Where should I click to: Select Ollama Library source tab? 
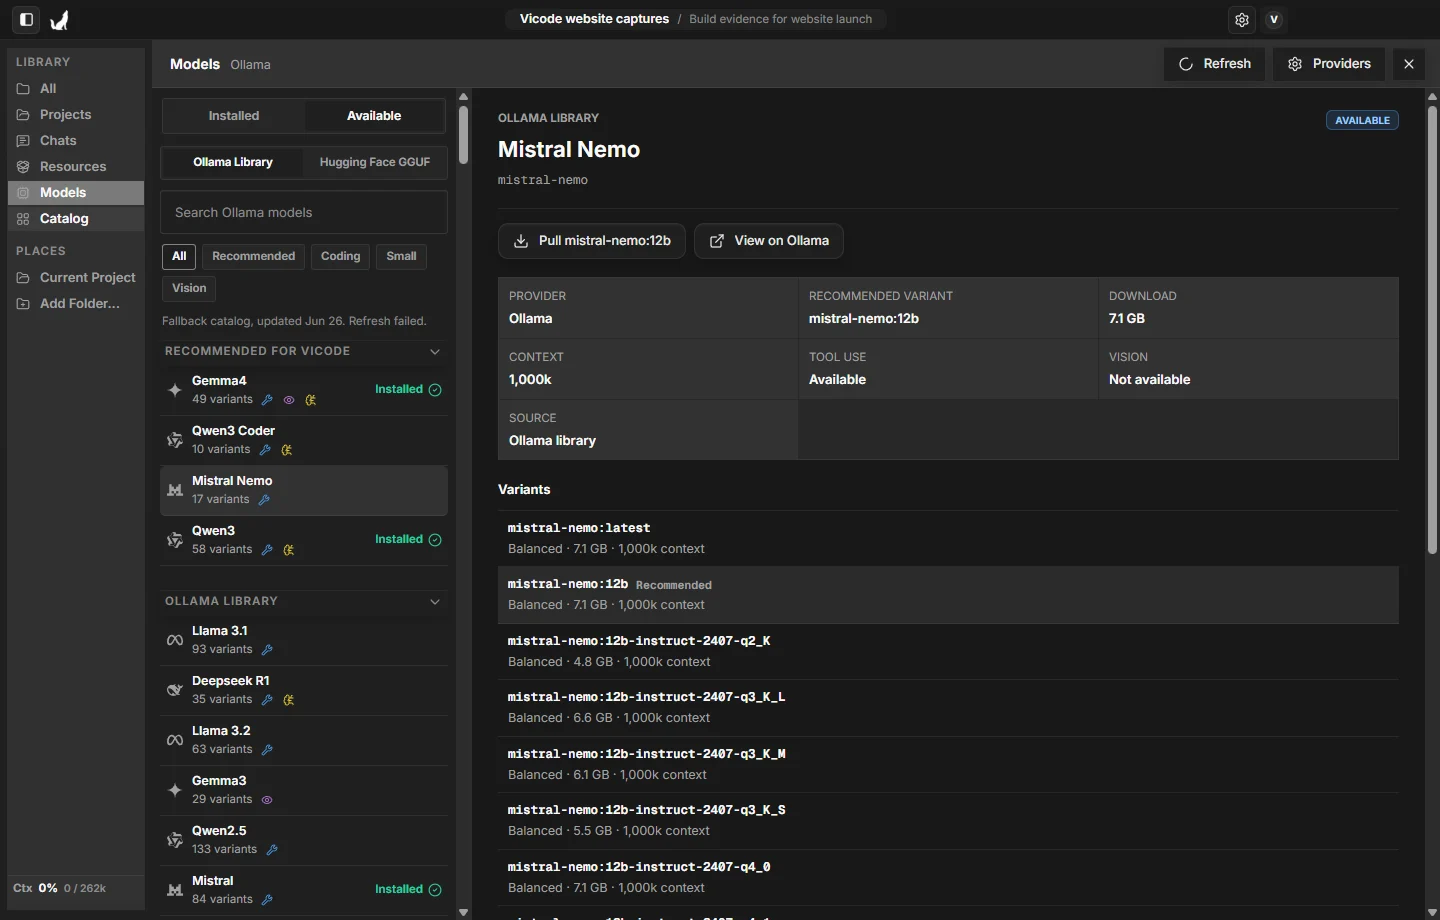(x=233, y=162)
